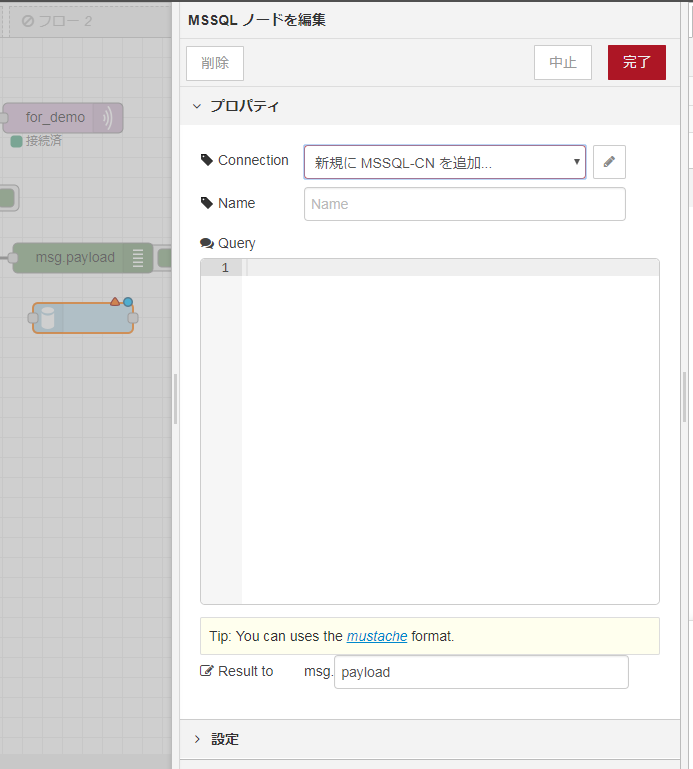The width and height of the screenshot is (693, 769).
Task: Click the red 完了 button
Action: (x=637, y=62)
